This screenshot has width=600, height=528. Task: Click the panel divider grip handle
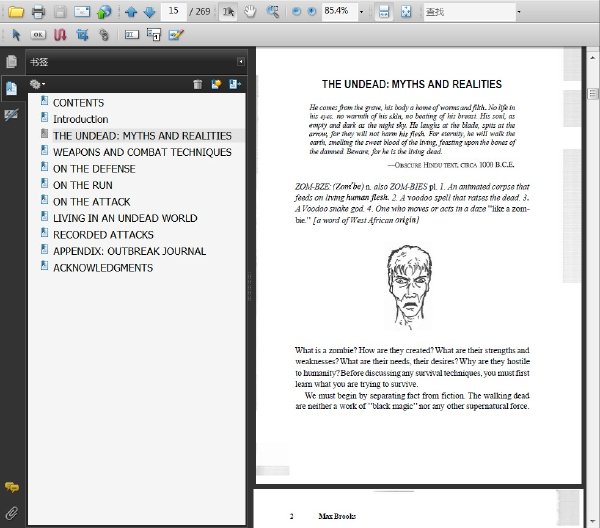pyautogui.click(x=250, y=286)
